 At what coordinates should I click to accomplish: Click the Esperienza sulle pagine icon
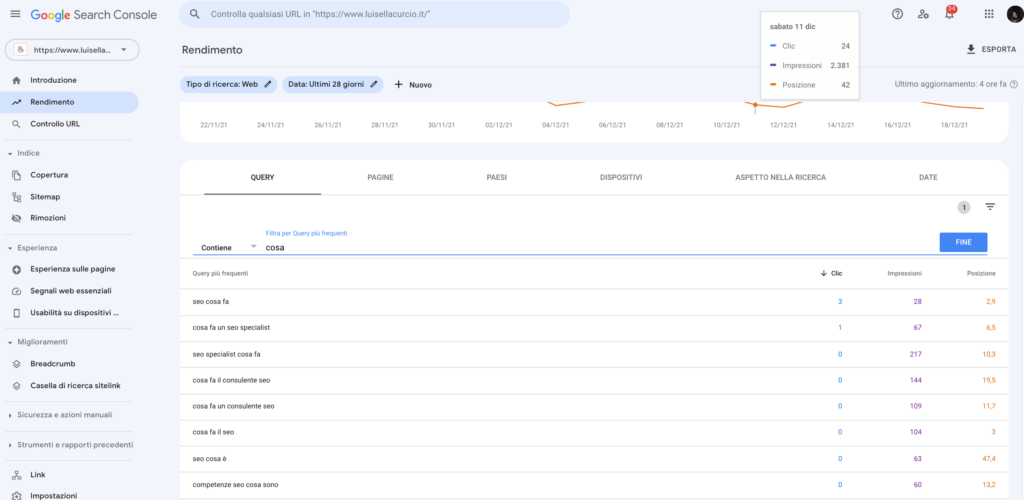point(16,269)
